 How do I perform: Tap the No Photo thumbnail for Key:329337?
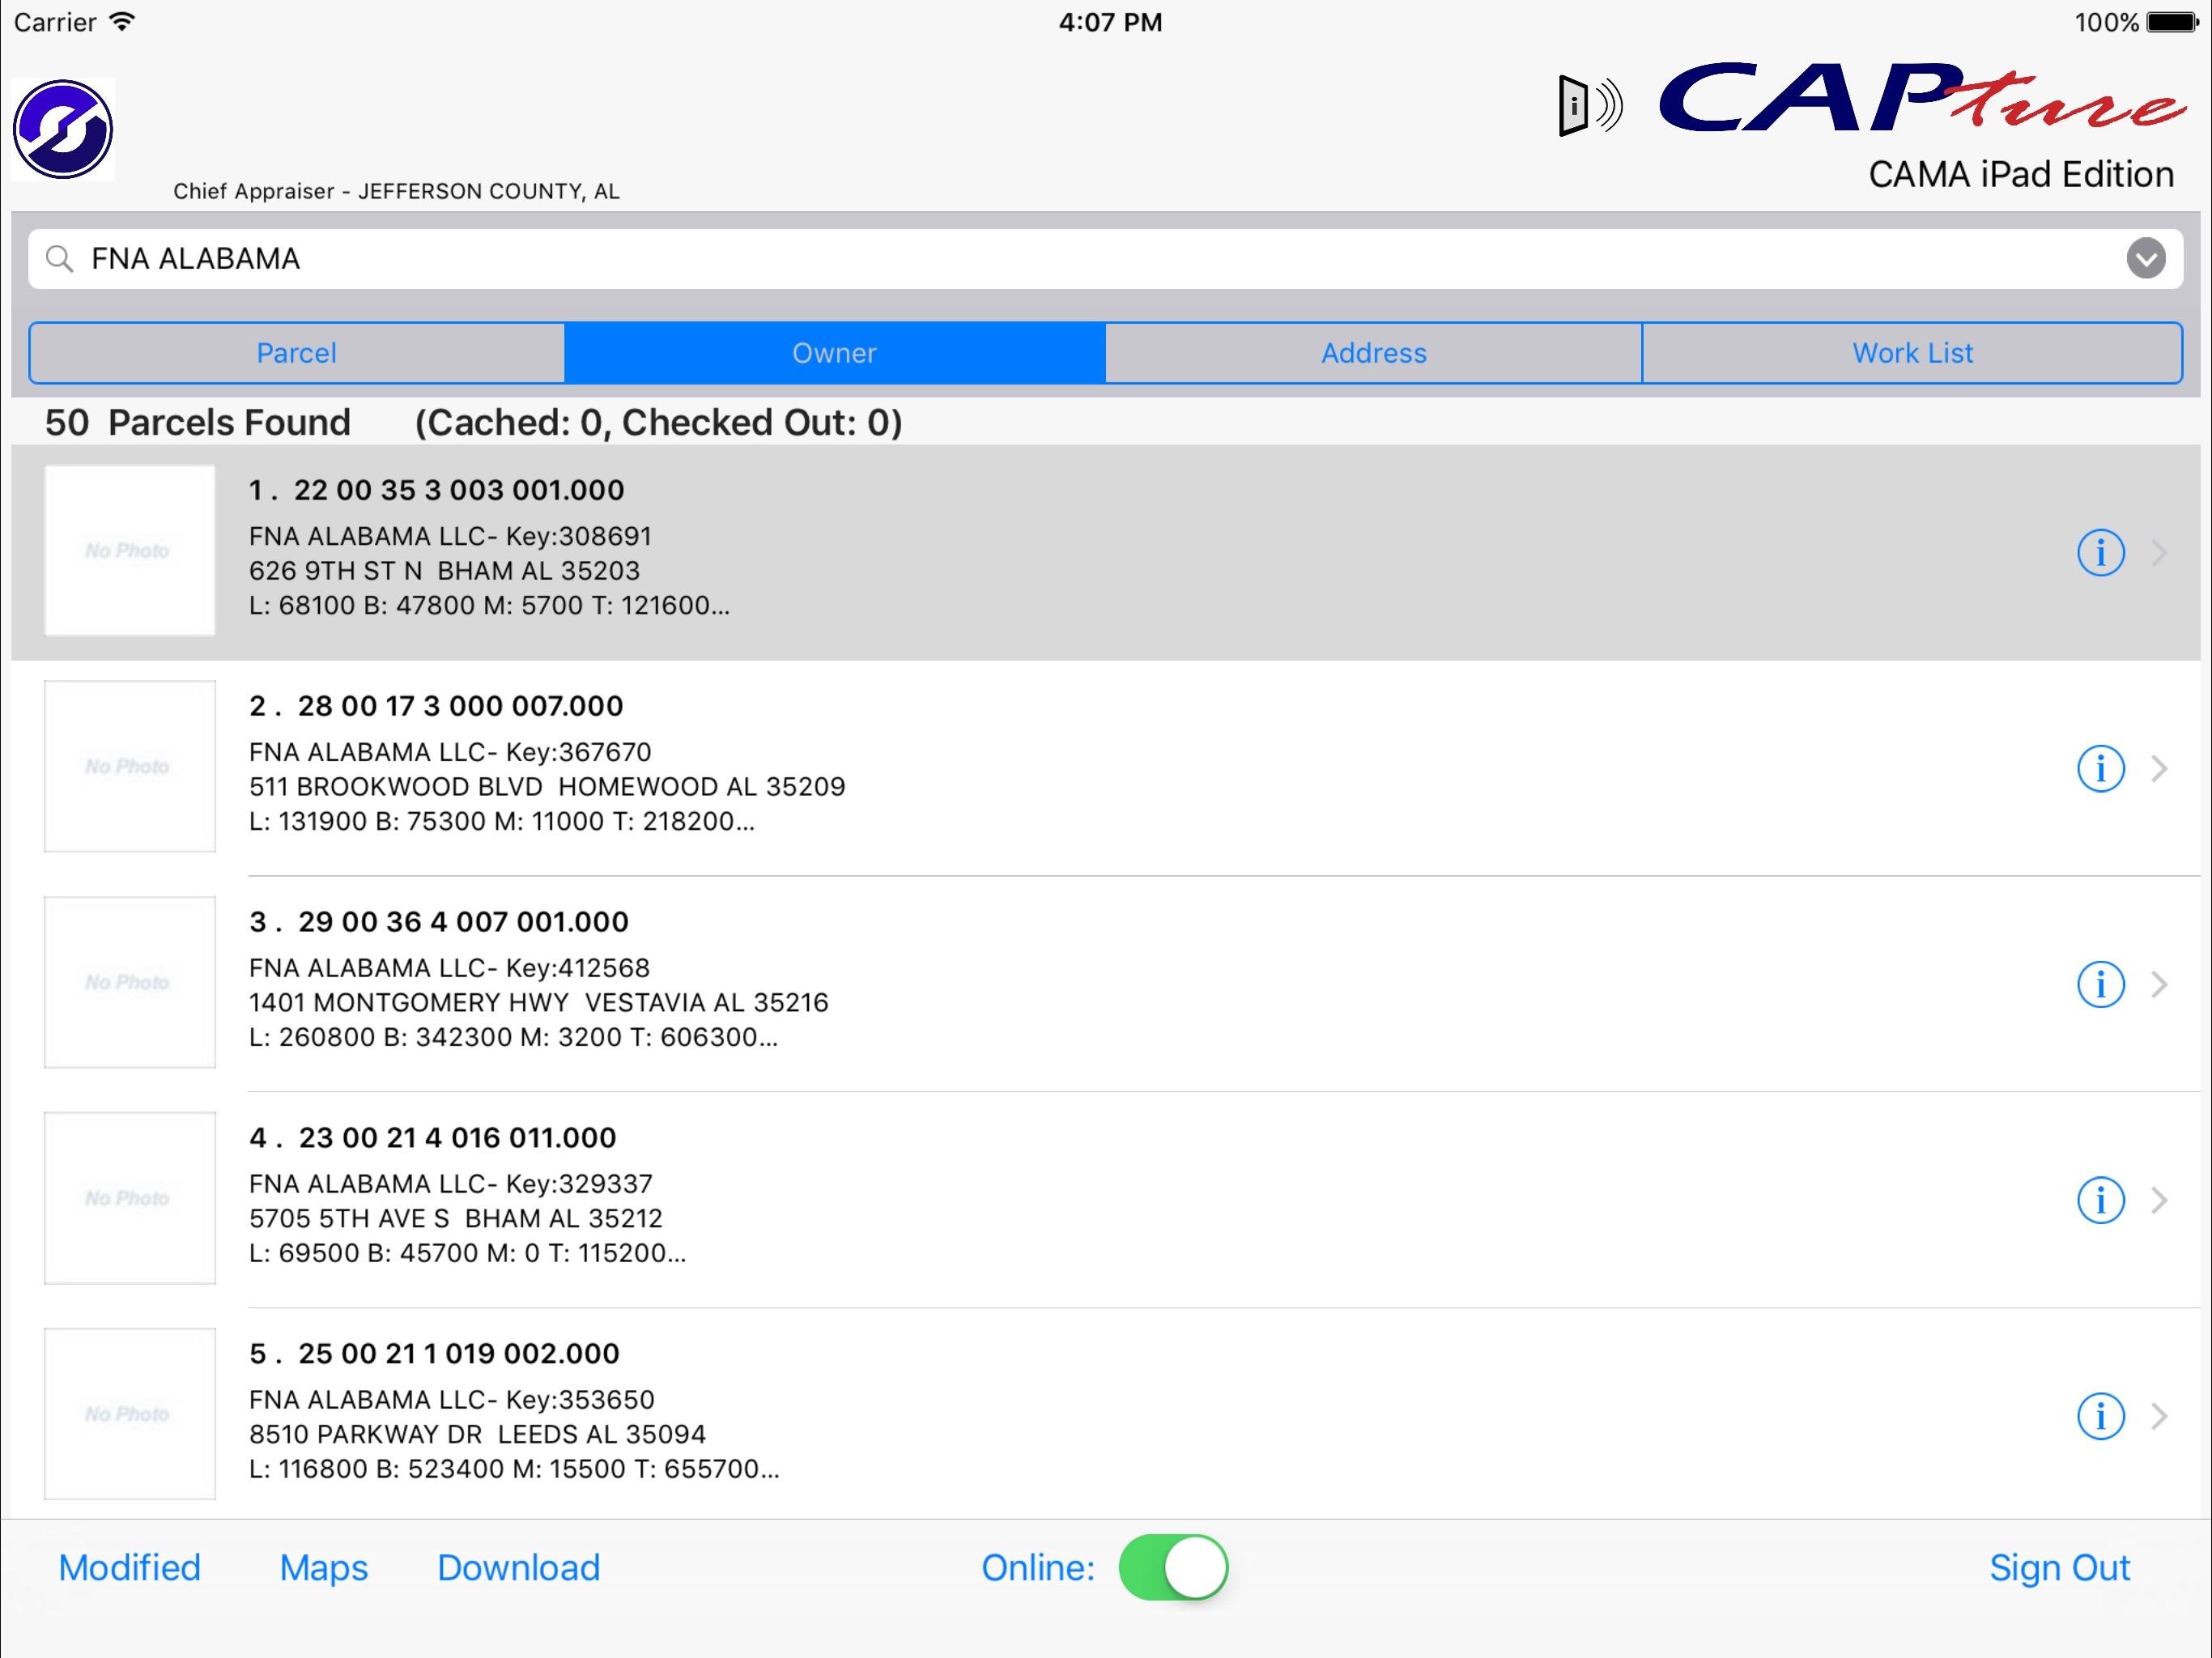(x=130, y=1198)
